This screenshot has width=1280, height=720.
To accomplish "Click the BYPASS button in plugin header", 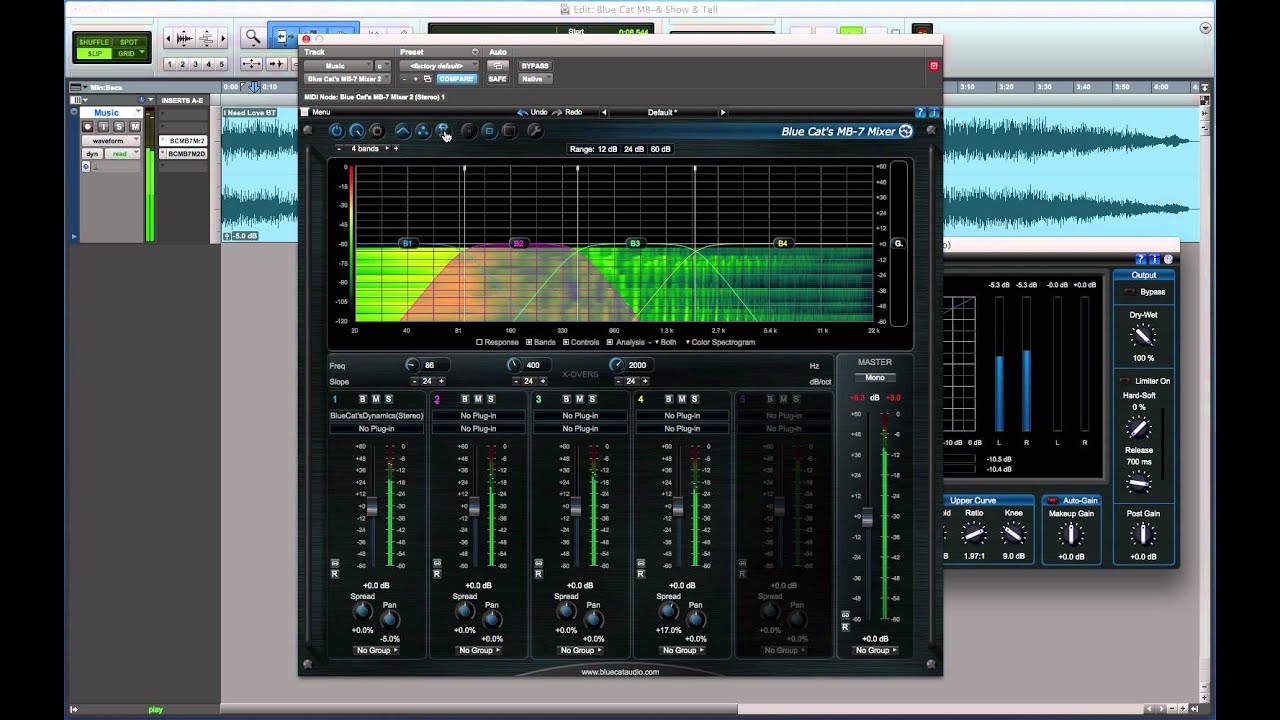I will point(535,66).
